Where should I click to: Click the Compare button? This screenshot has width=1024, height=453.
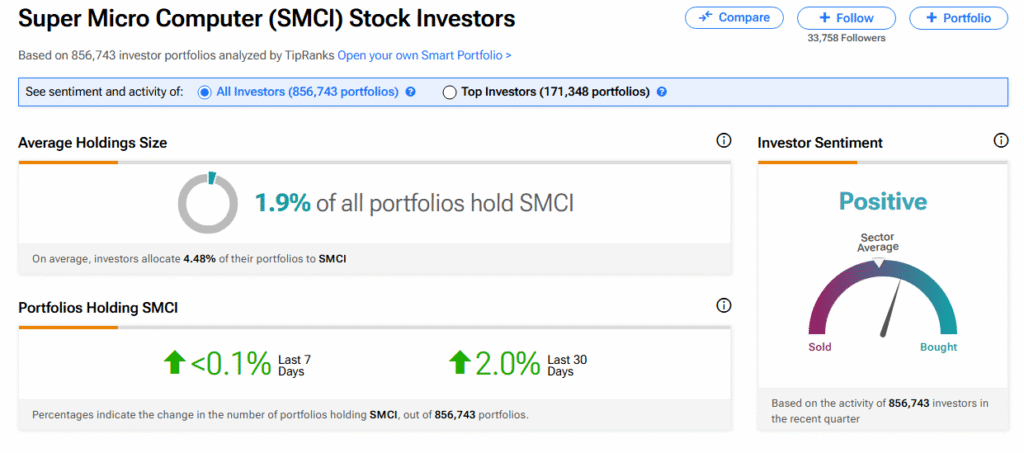point(735,18)
